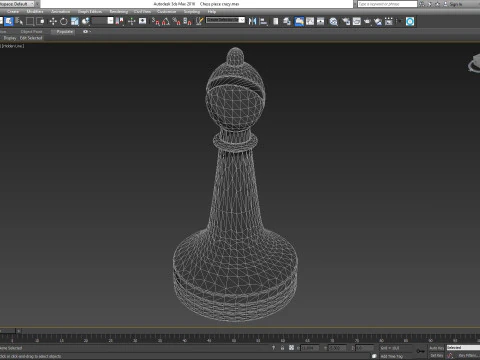Open Material Editor

[333, 21]
